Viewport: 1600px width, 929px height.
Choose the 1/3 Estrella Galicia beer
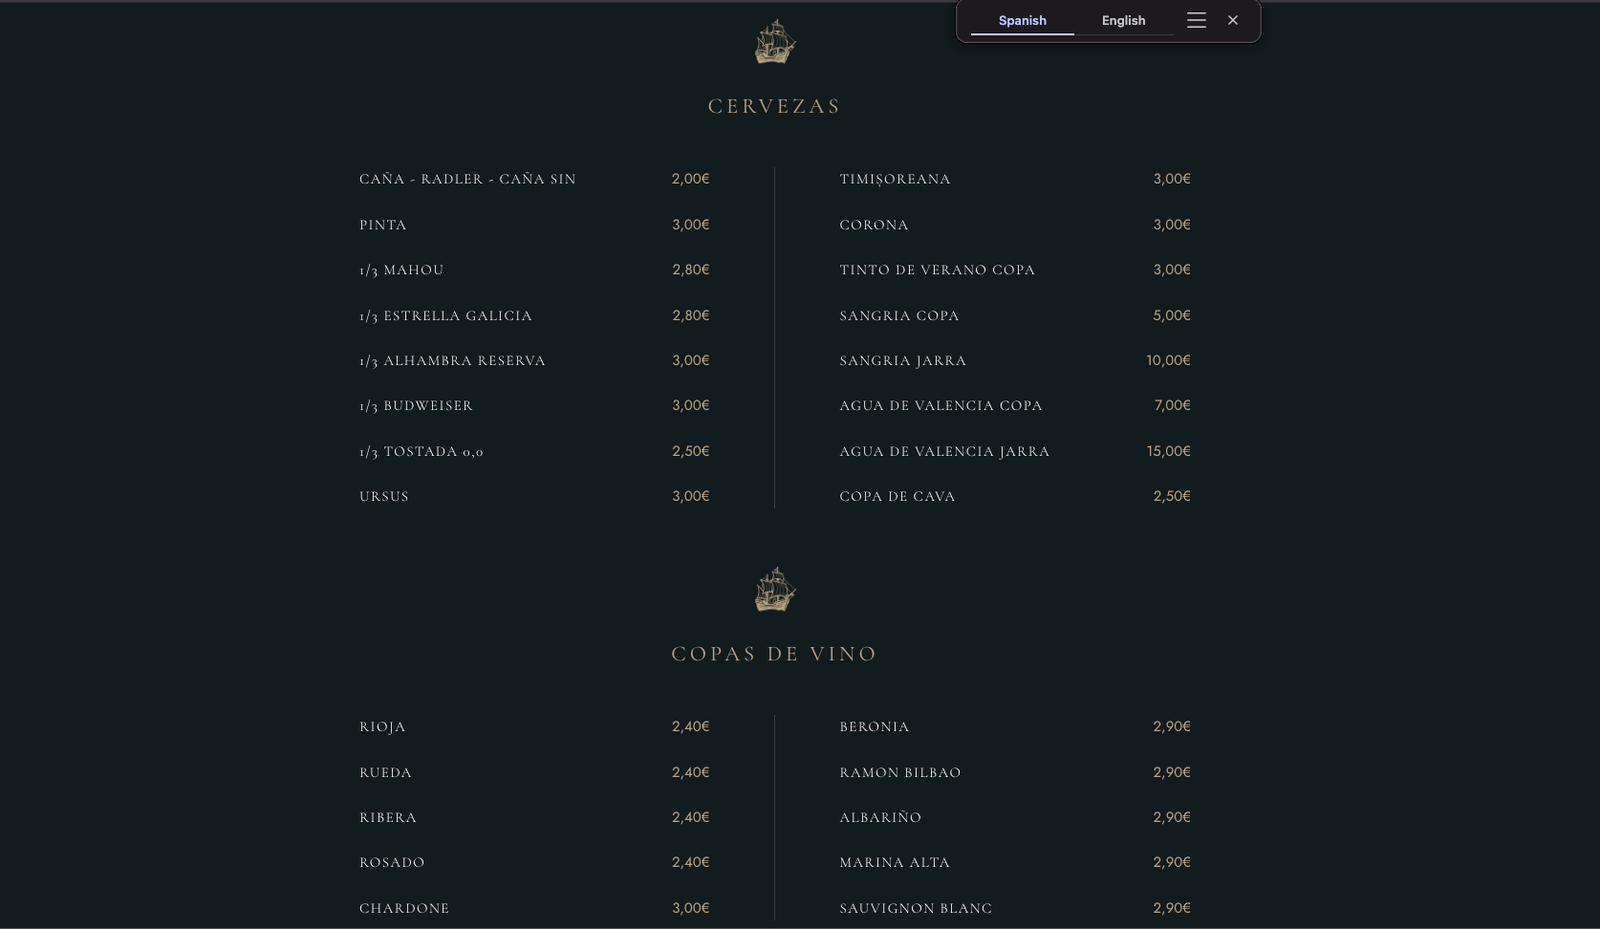[445, 315]
